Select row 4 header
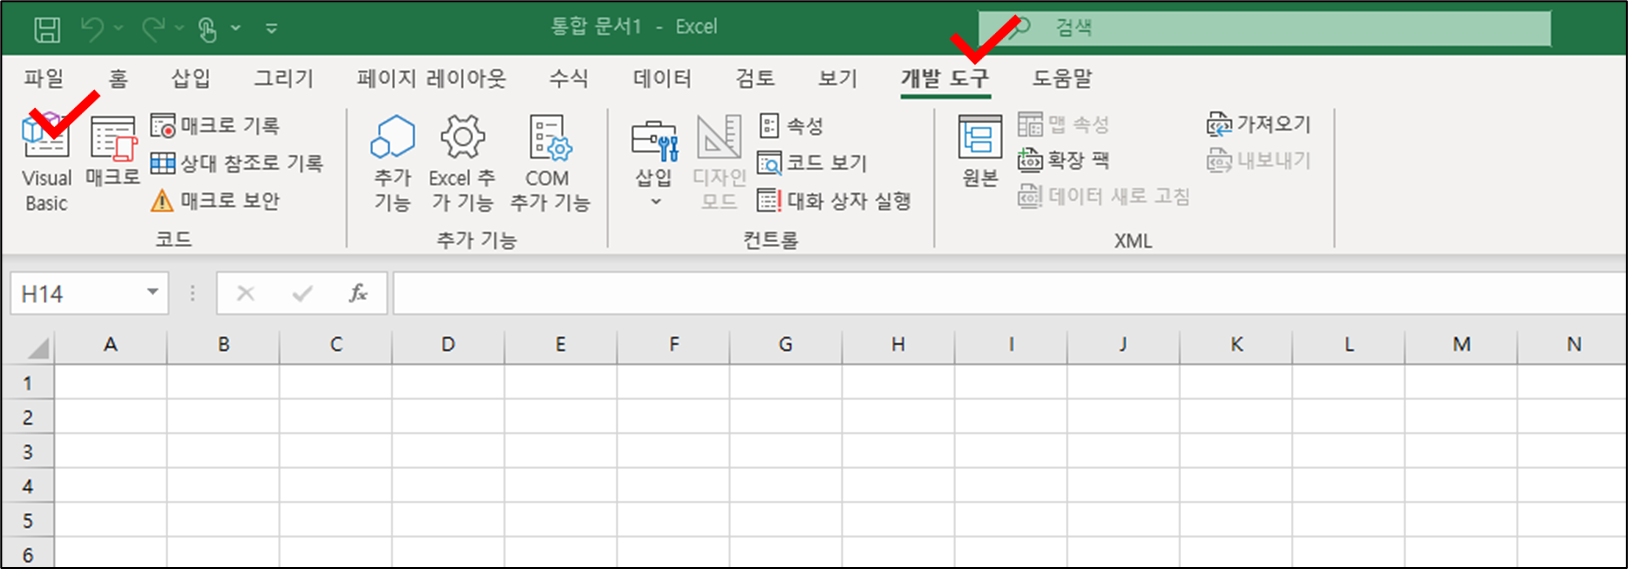The height and width of the screenshot is (569, 1628). pos(28,486)
